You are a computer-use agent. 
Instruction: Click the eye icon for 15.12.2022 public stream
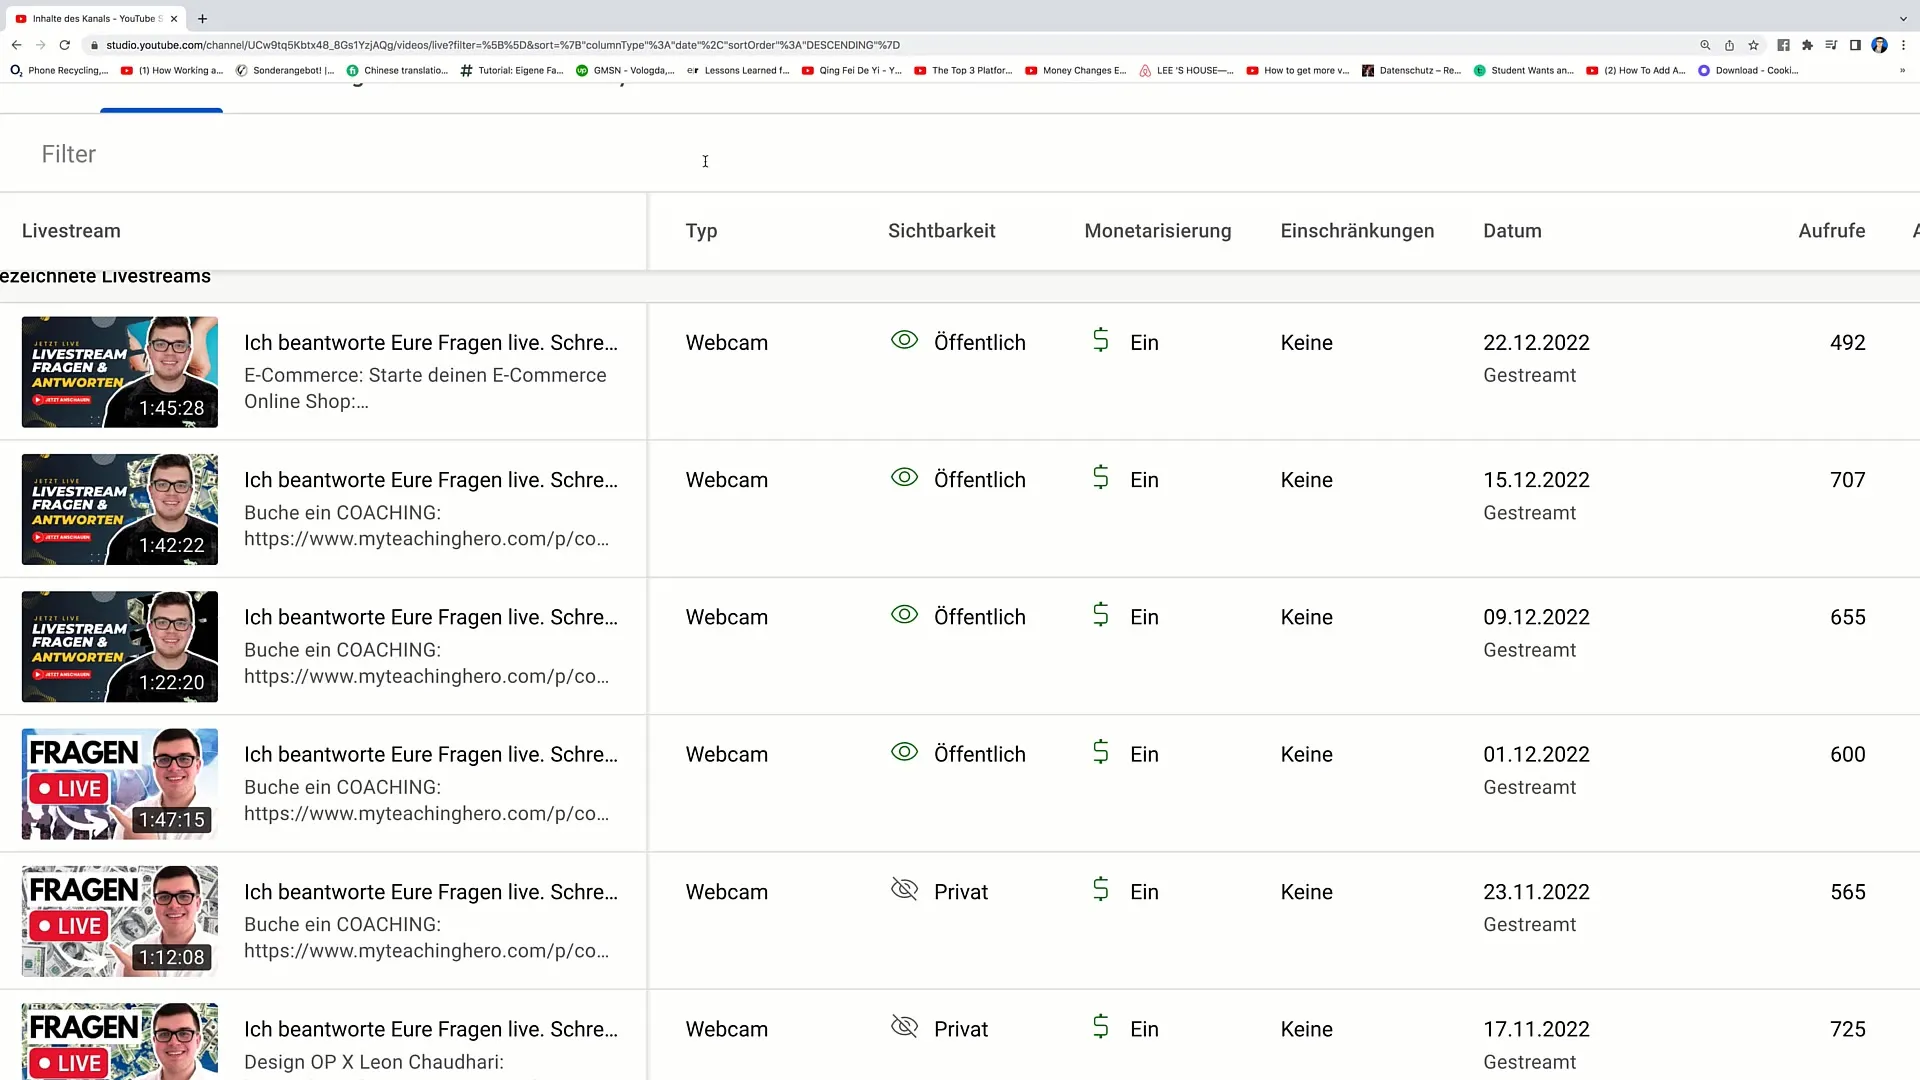[905, 477]
